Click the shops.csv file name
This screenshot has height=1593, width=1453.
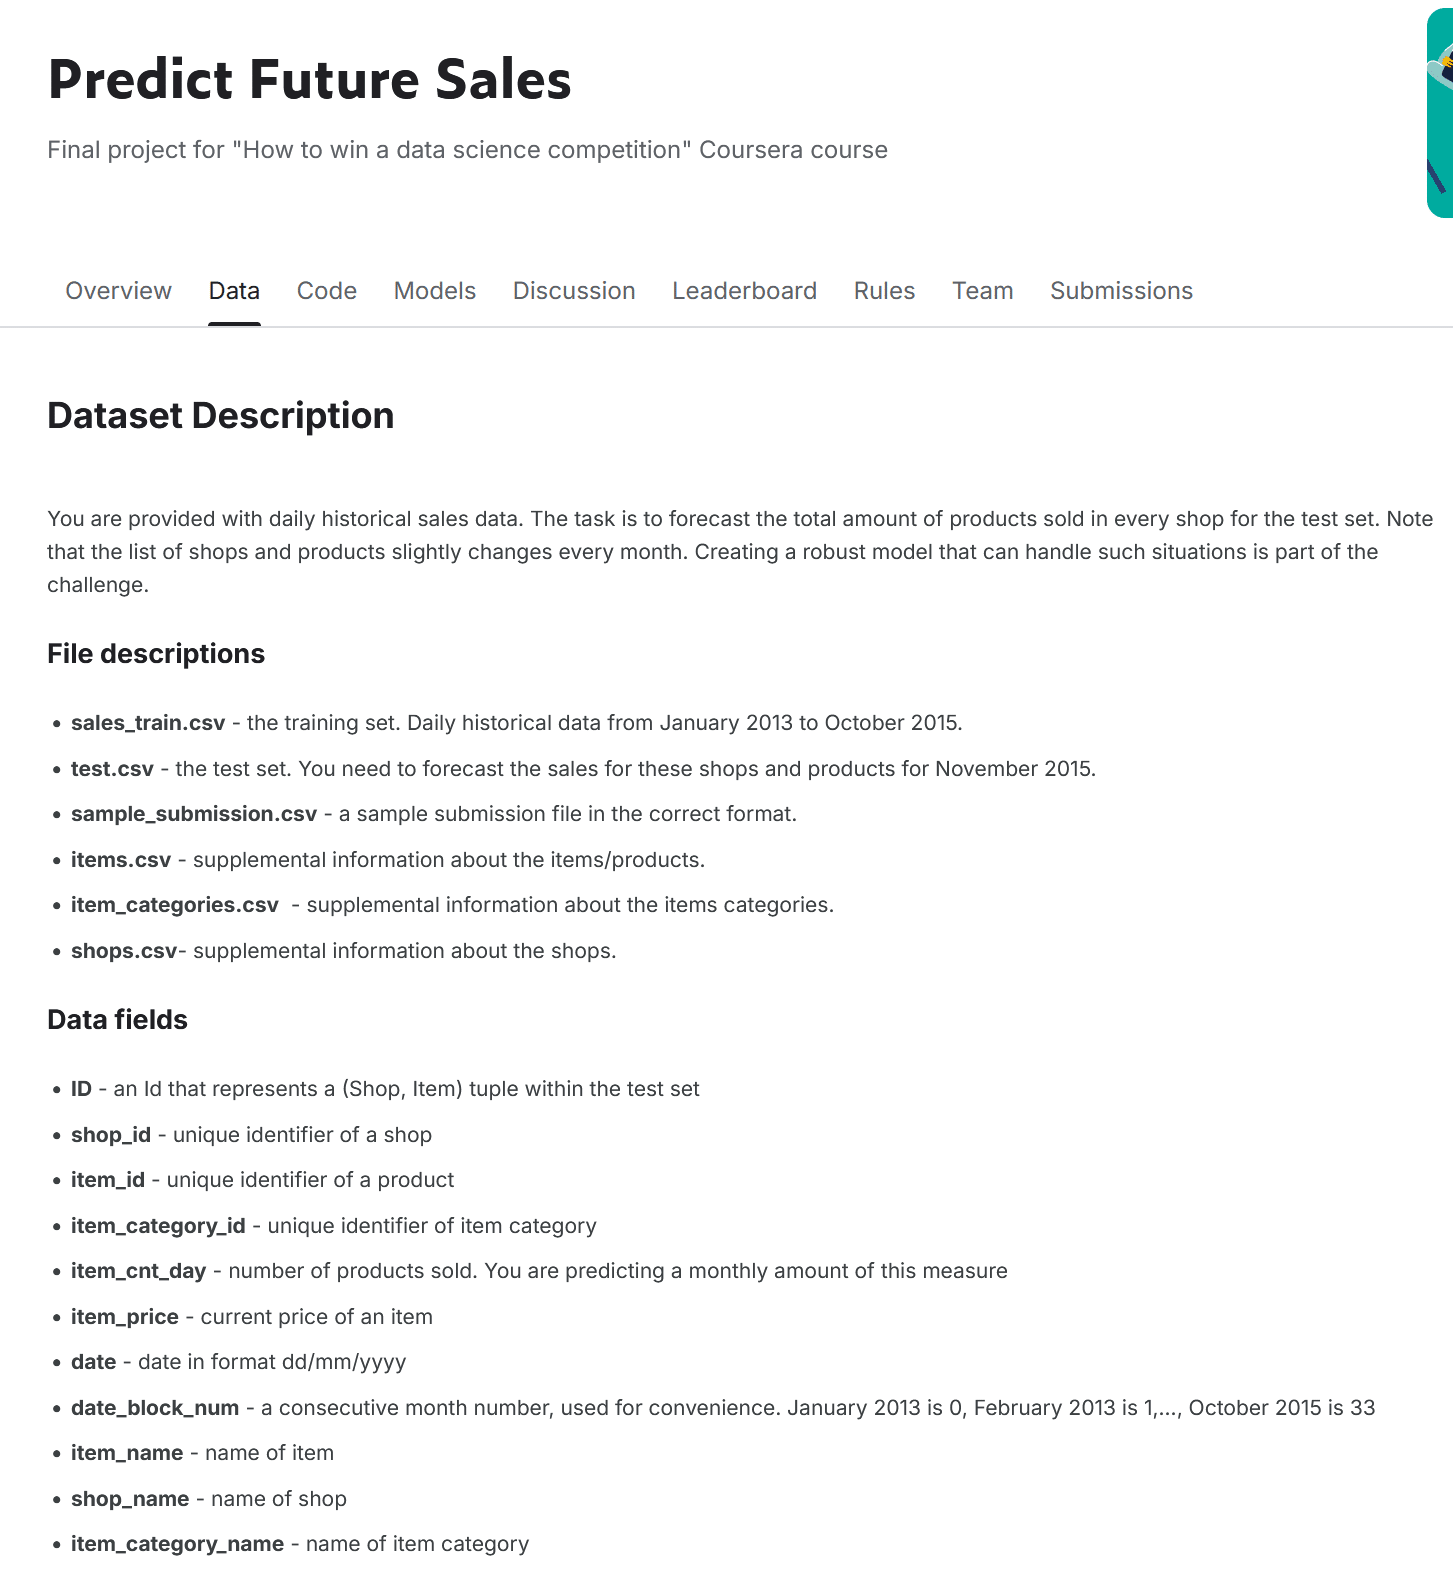click(124, 951)
